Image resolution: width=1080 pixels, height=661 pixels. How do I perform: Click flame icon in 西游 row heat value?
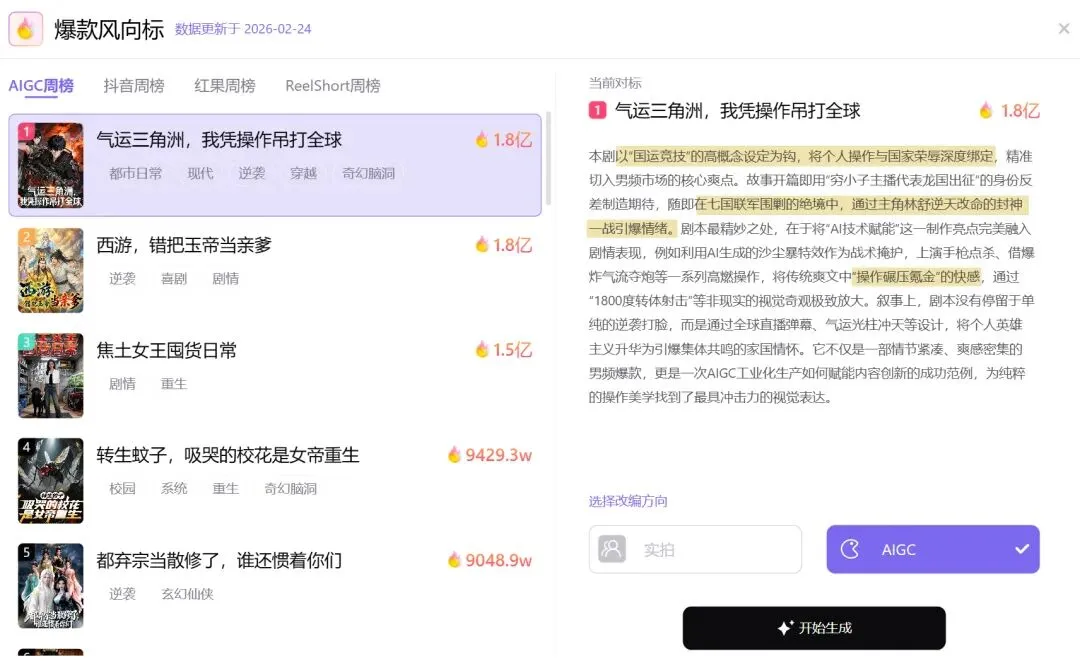(481, 244)
